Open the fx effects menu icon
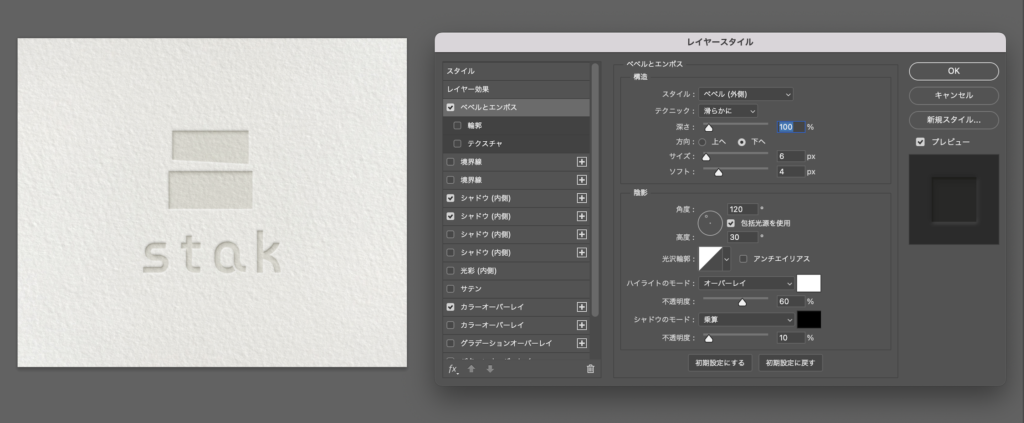Screen dimensions: 1024x423 point(453,369)
